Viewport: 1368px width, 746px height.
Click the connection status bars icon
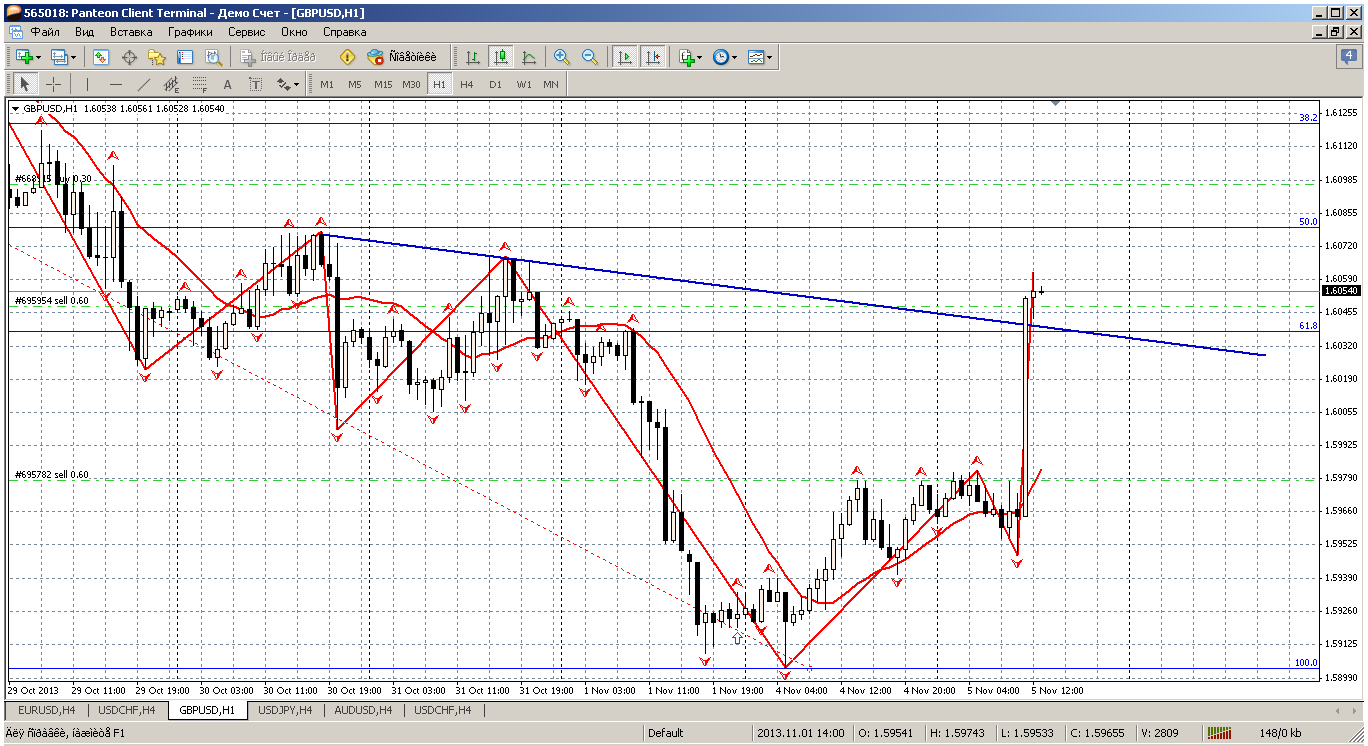(1217, 733)
